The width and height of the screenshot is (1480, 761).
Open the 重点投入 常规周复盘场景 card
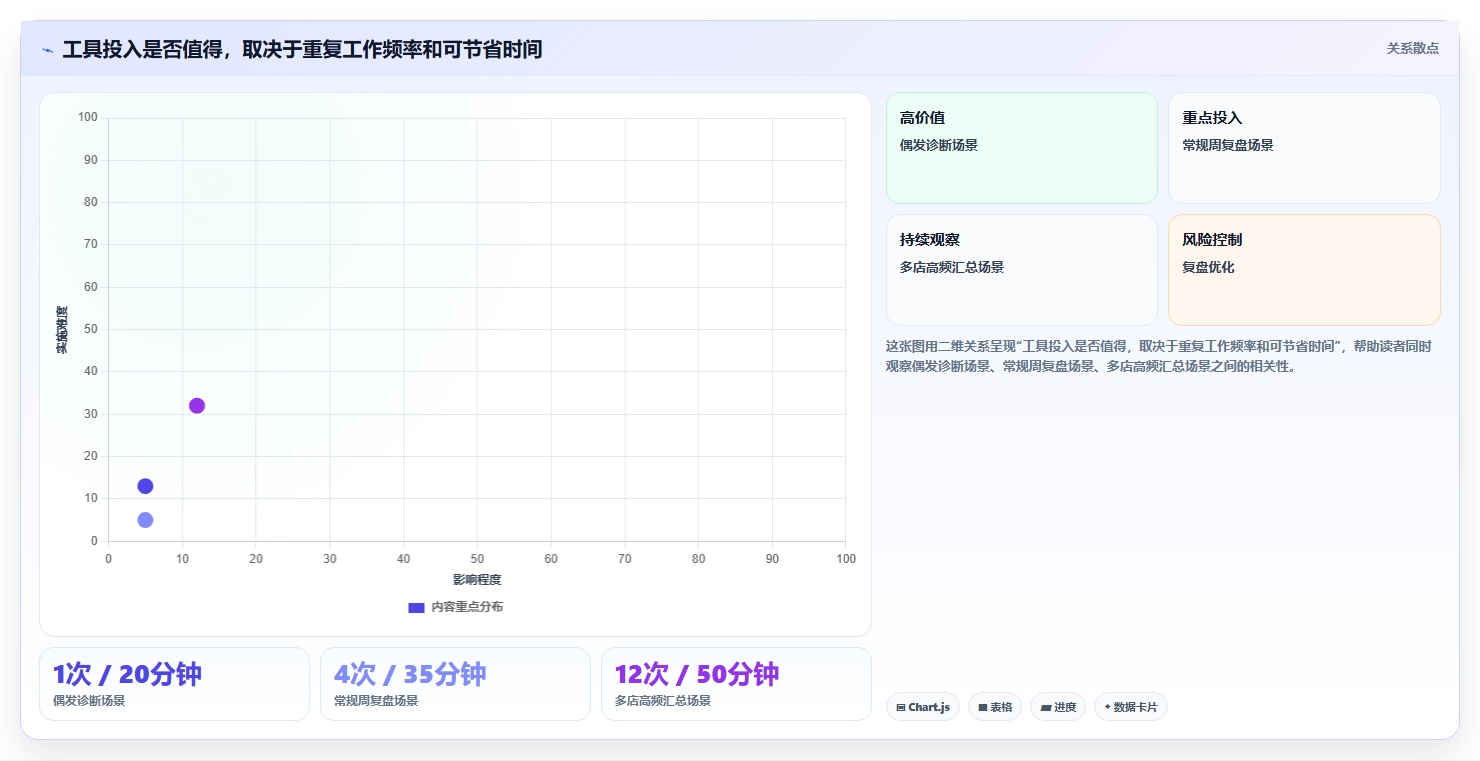pos(1304,148)
